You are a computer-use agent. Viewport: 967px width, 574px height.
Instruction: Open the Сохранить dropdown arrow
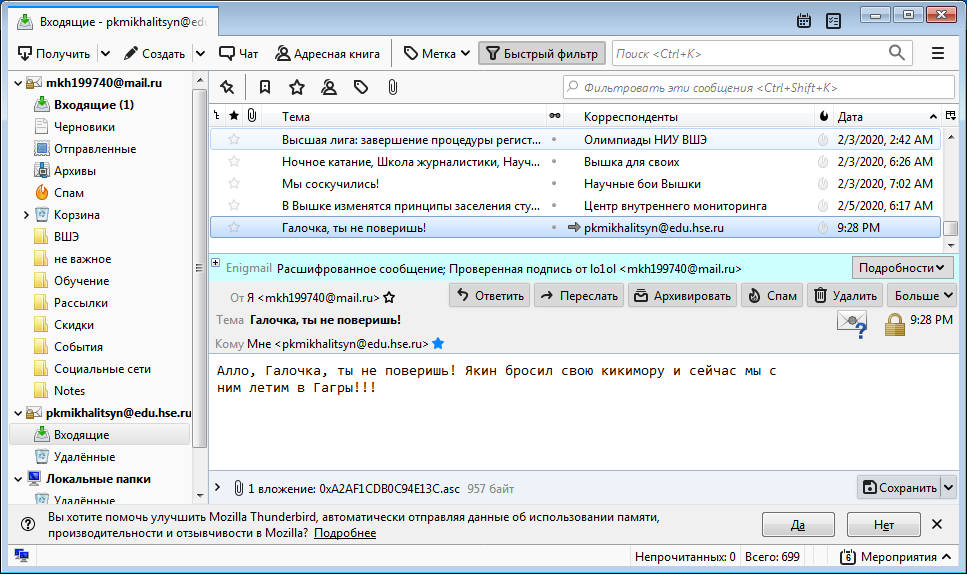pos(948,488)
